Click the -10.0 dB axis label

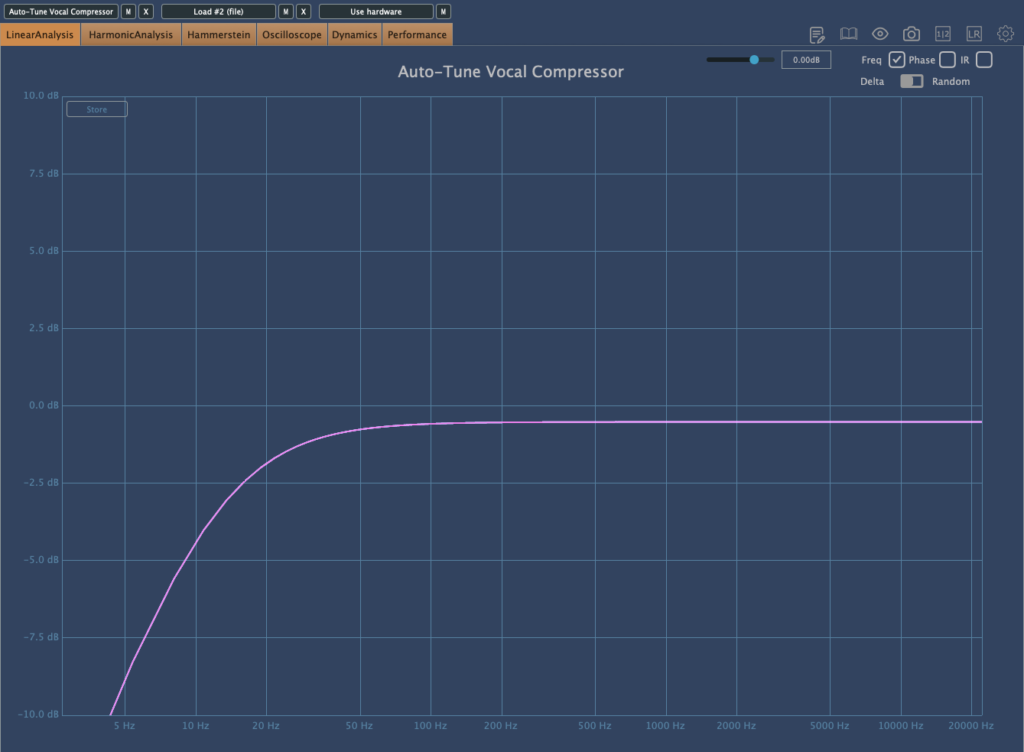39,714
